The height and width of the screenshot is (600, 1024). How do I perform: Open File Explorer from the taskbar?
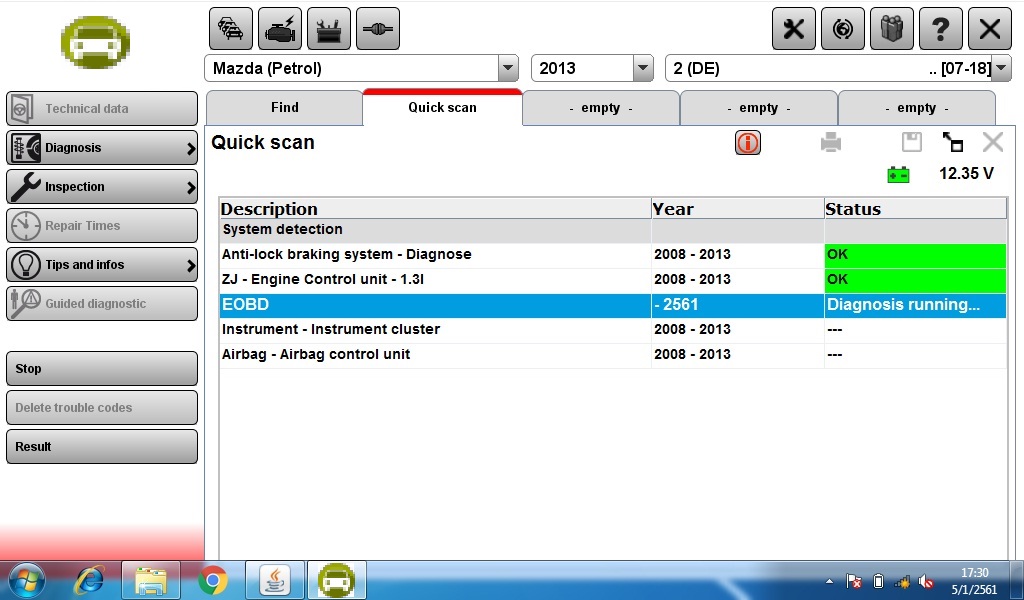(151, 580)
